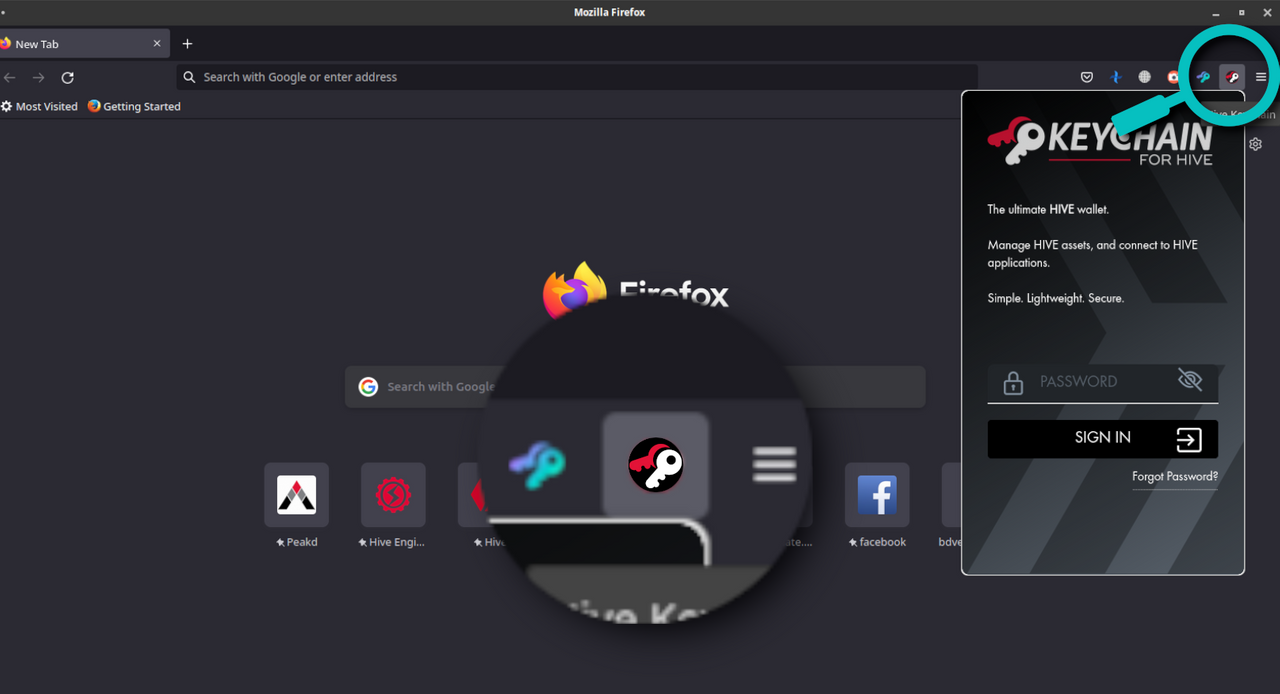This screenshot has height=694, width=1280.
Task: Follow the Forgot Password? link
Action: (1175, 477)
